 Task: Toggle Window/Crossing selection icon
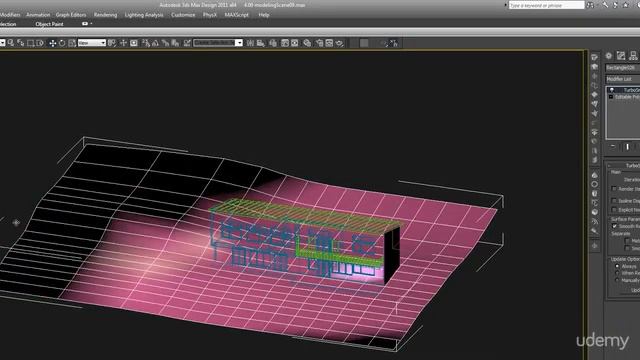pyautogui.click(x=40, y=43)
